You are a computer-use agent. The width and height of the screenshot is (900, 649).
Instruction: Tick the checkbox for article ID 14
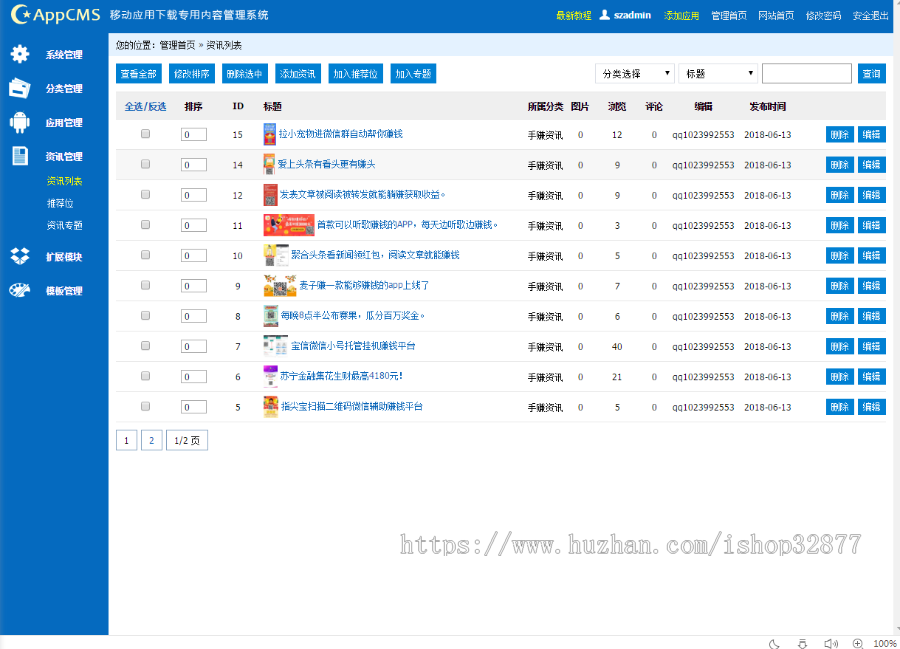pyautogui.click(x=145, y=164)
